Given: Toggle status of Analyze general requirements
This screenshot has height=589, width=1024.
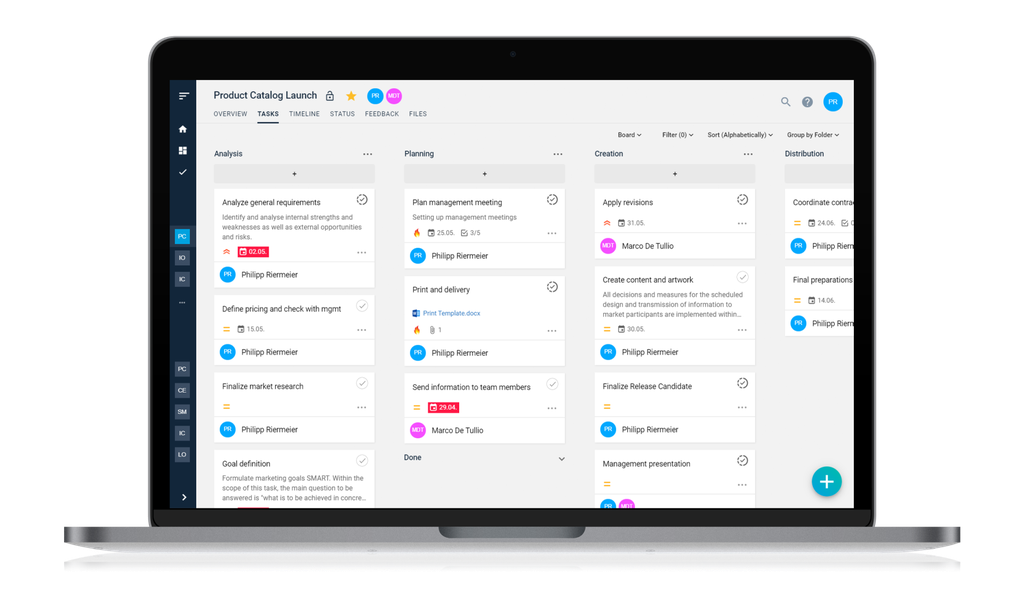Looking at the screenshot, I should pos(362,200).
